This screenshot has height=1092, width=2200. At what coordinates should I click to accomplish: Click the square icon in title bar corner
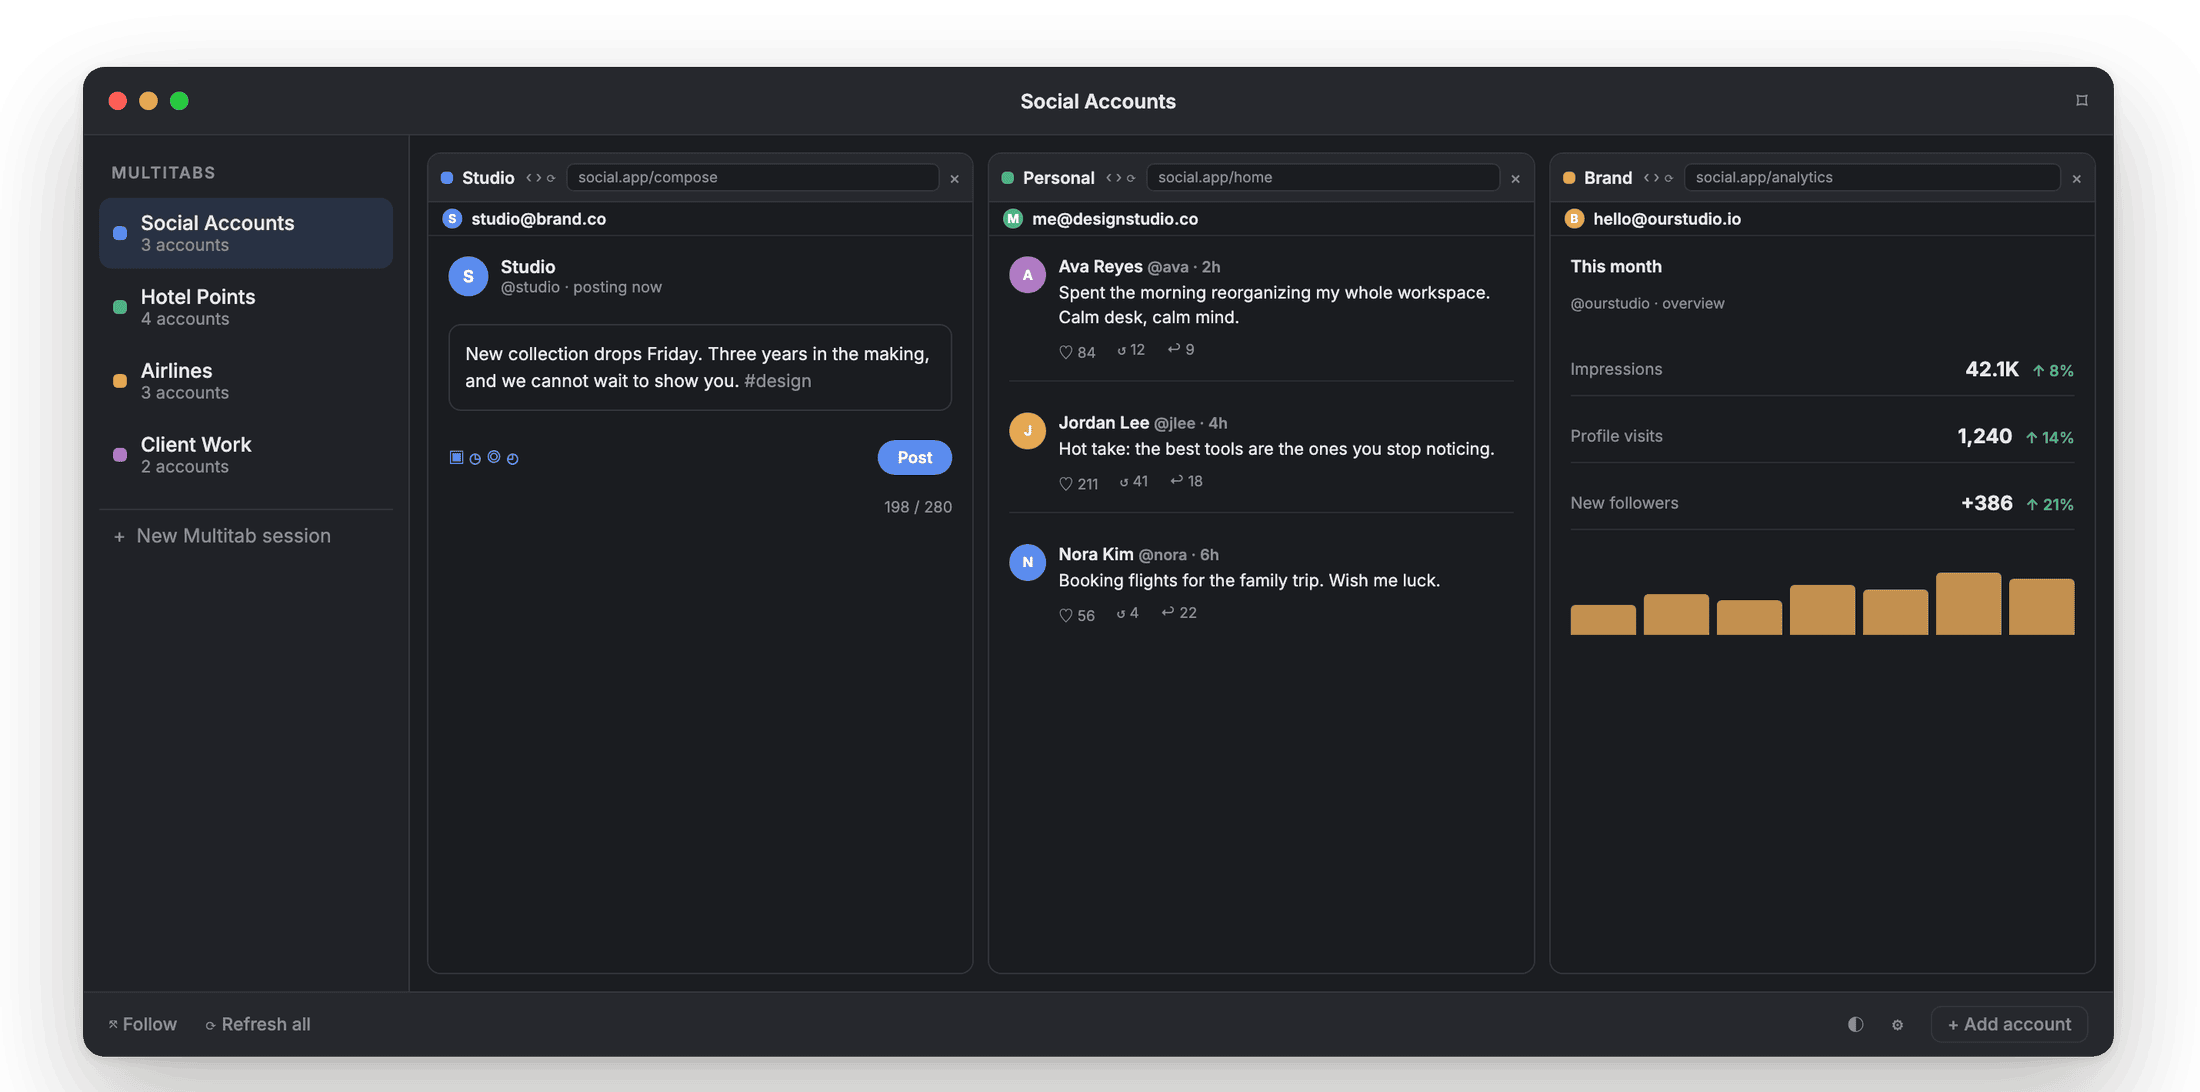click(2082, 100)
